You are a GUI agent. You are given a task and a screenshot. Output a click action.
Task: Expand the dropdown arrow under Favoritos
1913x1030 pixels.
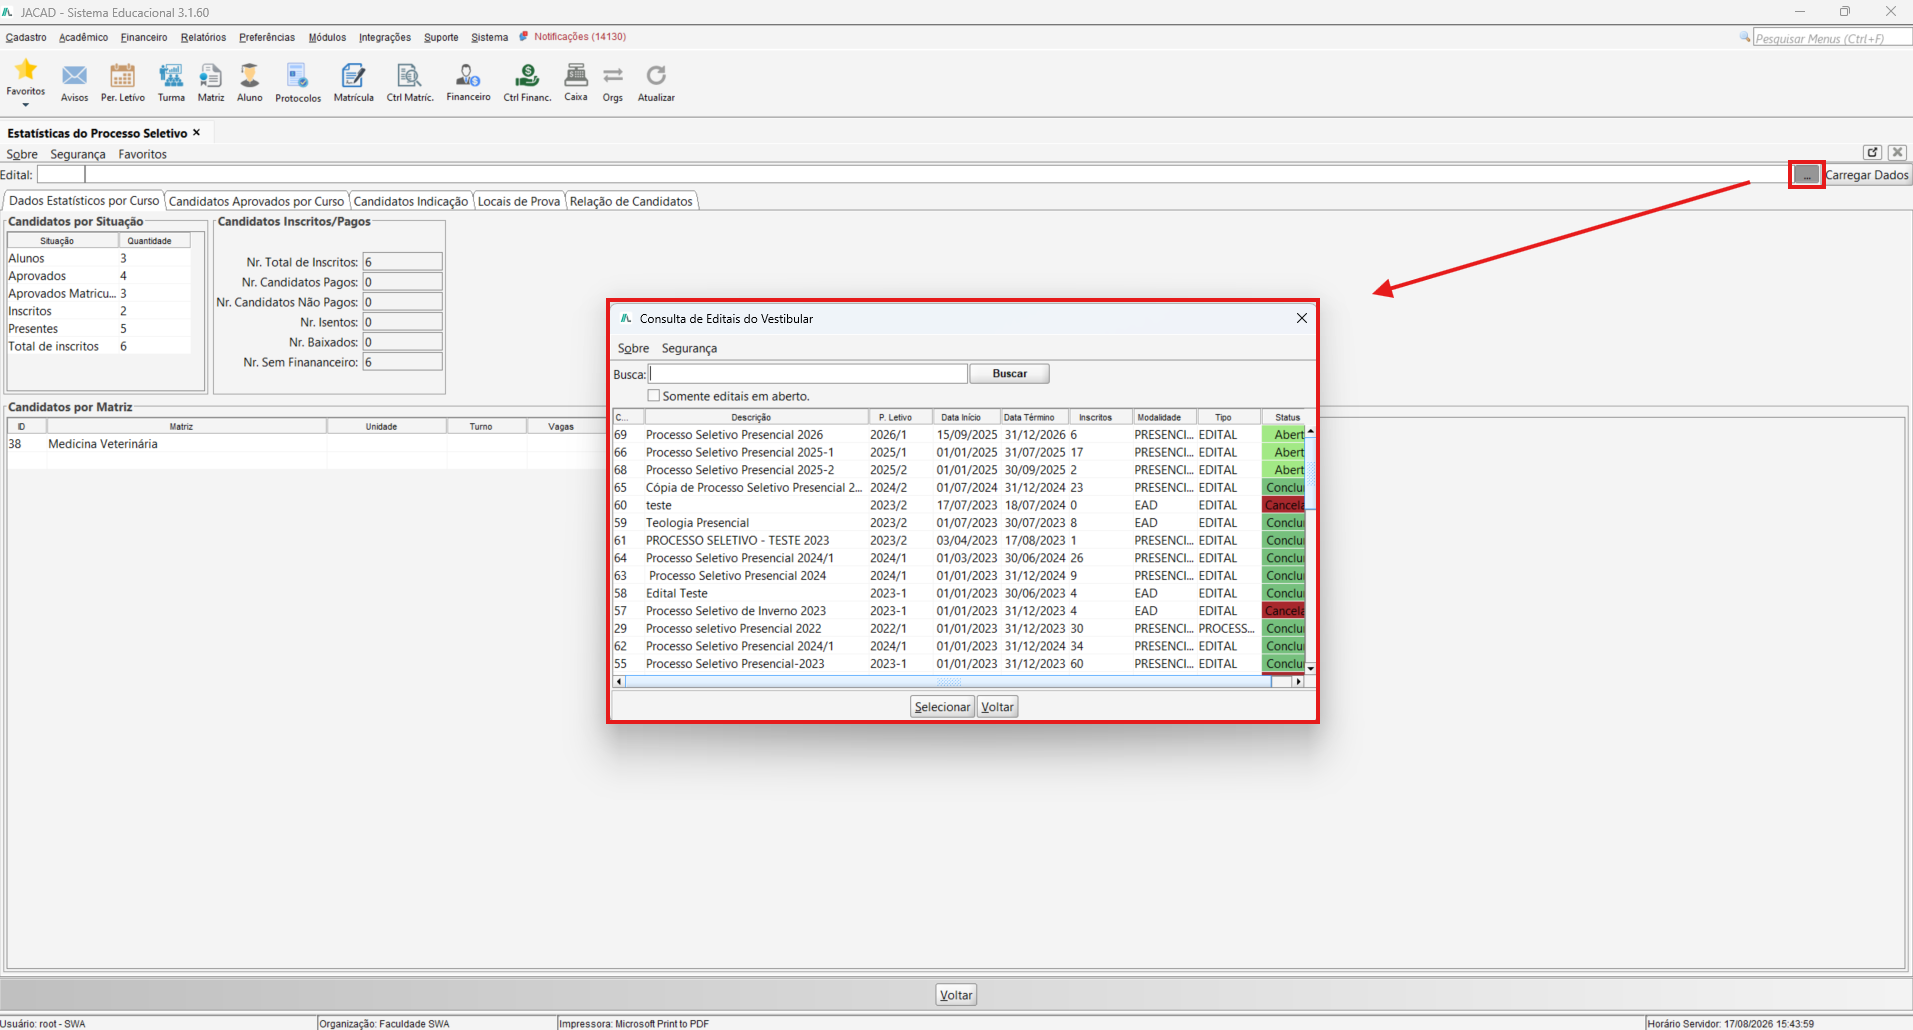26,105
